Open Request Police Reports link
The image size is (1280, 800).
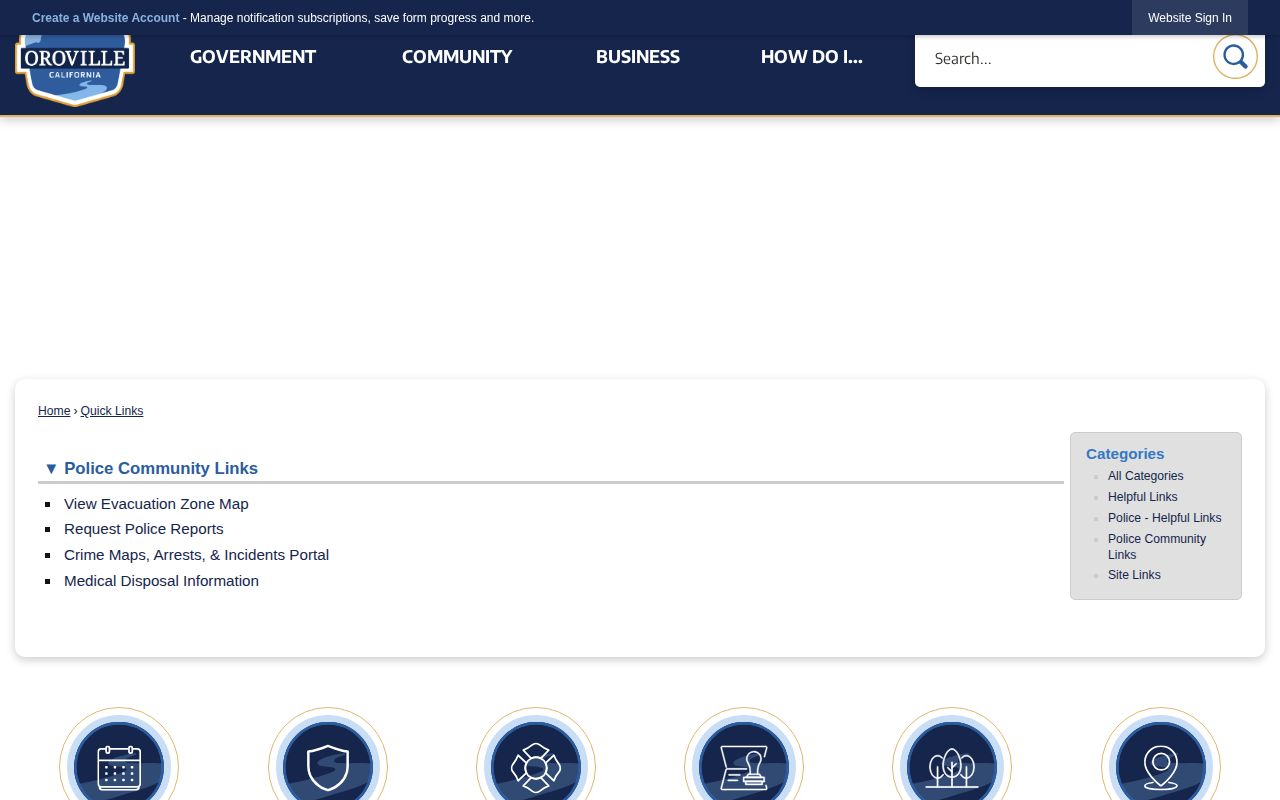[144, 529]
